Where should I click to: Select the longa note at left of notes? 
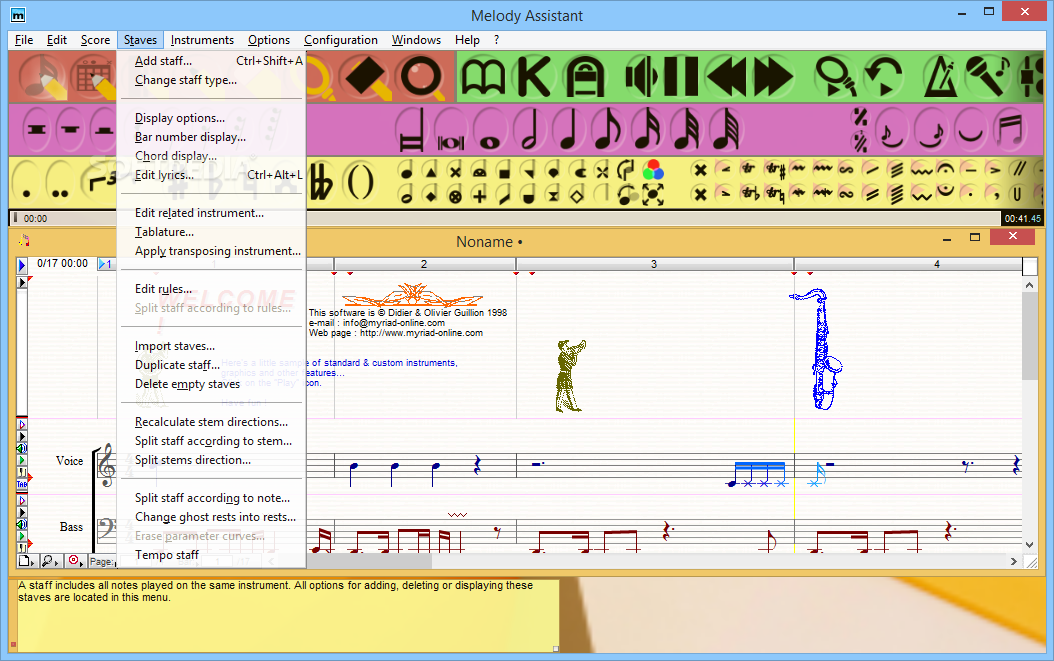click(x=411, y=130)
